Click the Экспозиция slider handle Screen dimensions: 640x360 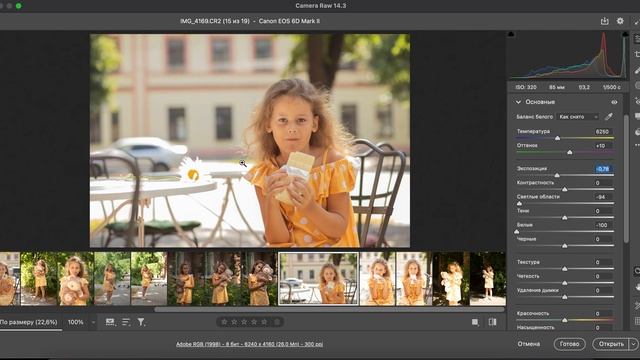coord(557,175)
